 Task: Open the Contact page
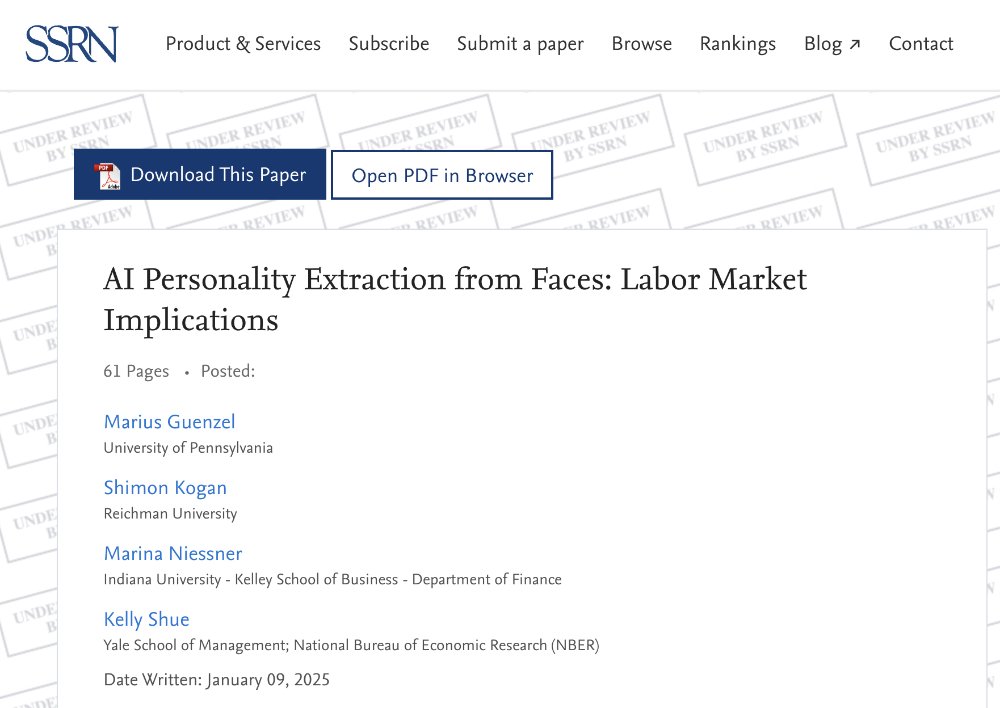921,43
